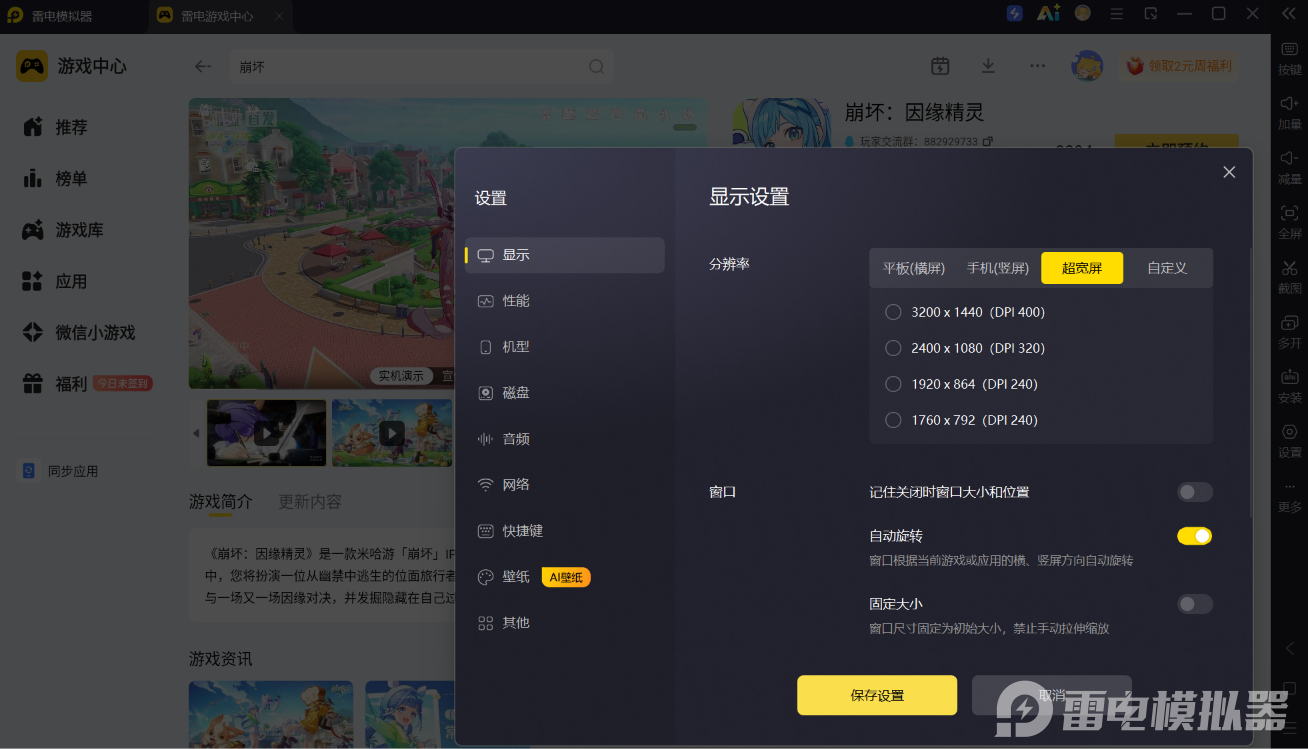This screenshot has width=1308, height=749.
Task: Open 性能 settings category
Action: [565, 301]
